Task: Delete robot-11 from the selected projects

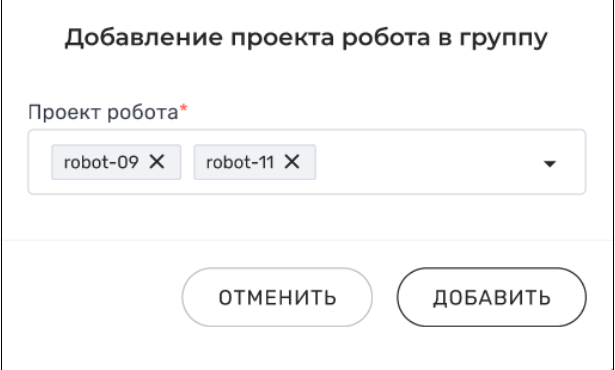Action: 292,161
